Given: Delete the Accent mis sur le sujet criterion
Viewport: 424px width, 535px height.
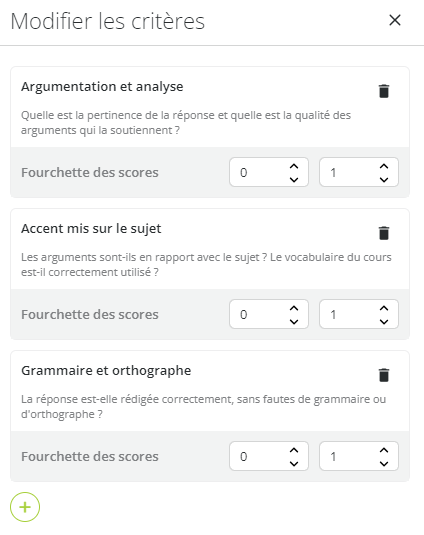Looking at the screenshot, I should tap(384, 233).
